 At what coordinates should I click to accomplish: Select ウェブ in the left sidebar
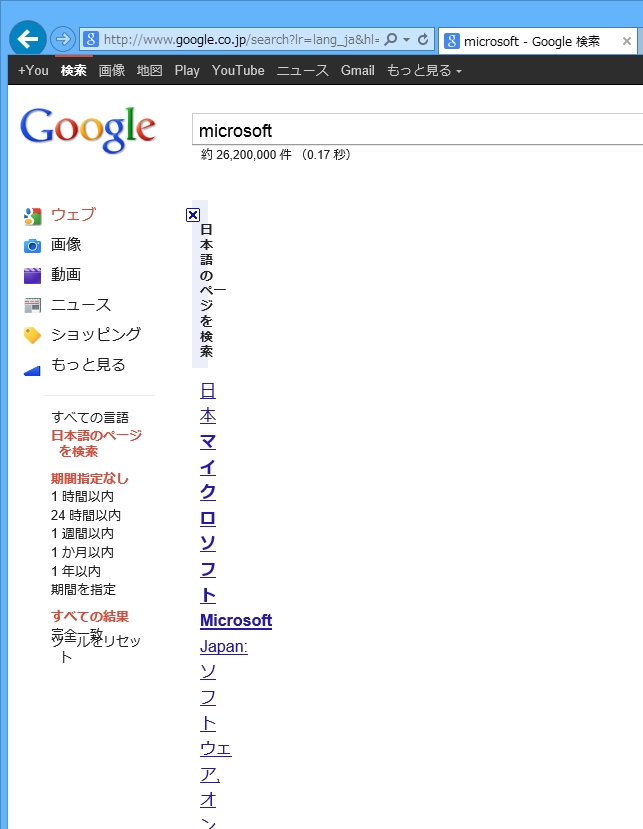coord(74,214)
